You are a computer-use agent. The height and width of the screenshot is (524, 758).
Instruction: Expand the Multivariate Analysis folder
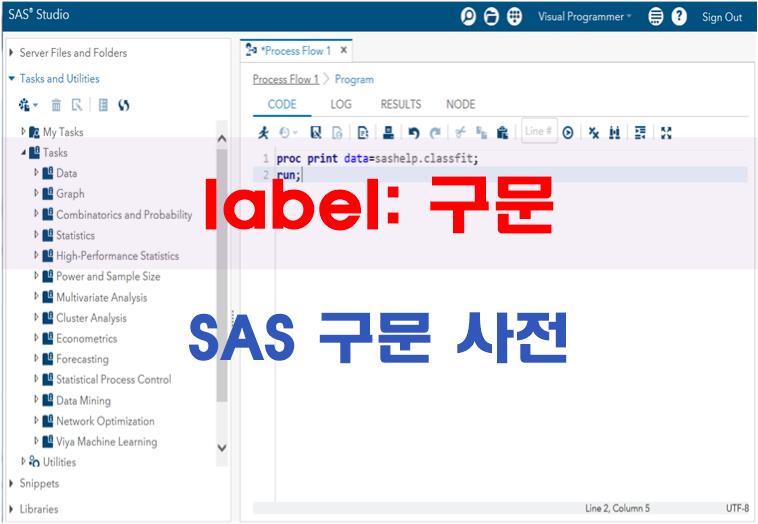(36, 296)
